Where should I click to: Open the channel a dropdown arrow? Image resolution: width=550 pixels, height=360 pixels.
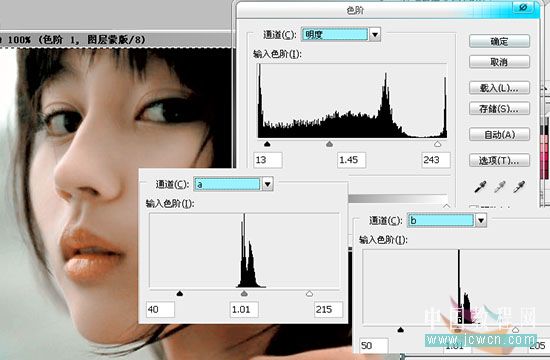tap(267, 184)
